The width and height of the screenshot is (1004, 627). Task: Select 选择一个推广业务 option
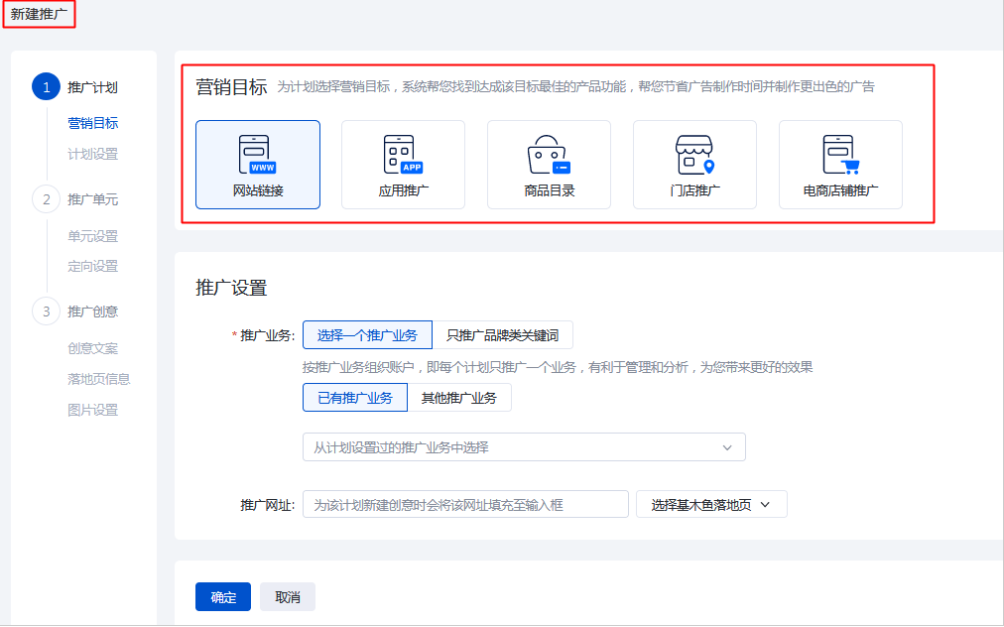coord(368,335)
